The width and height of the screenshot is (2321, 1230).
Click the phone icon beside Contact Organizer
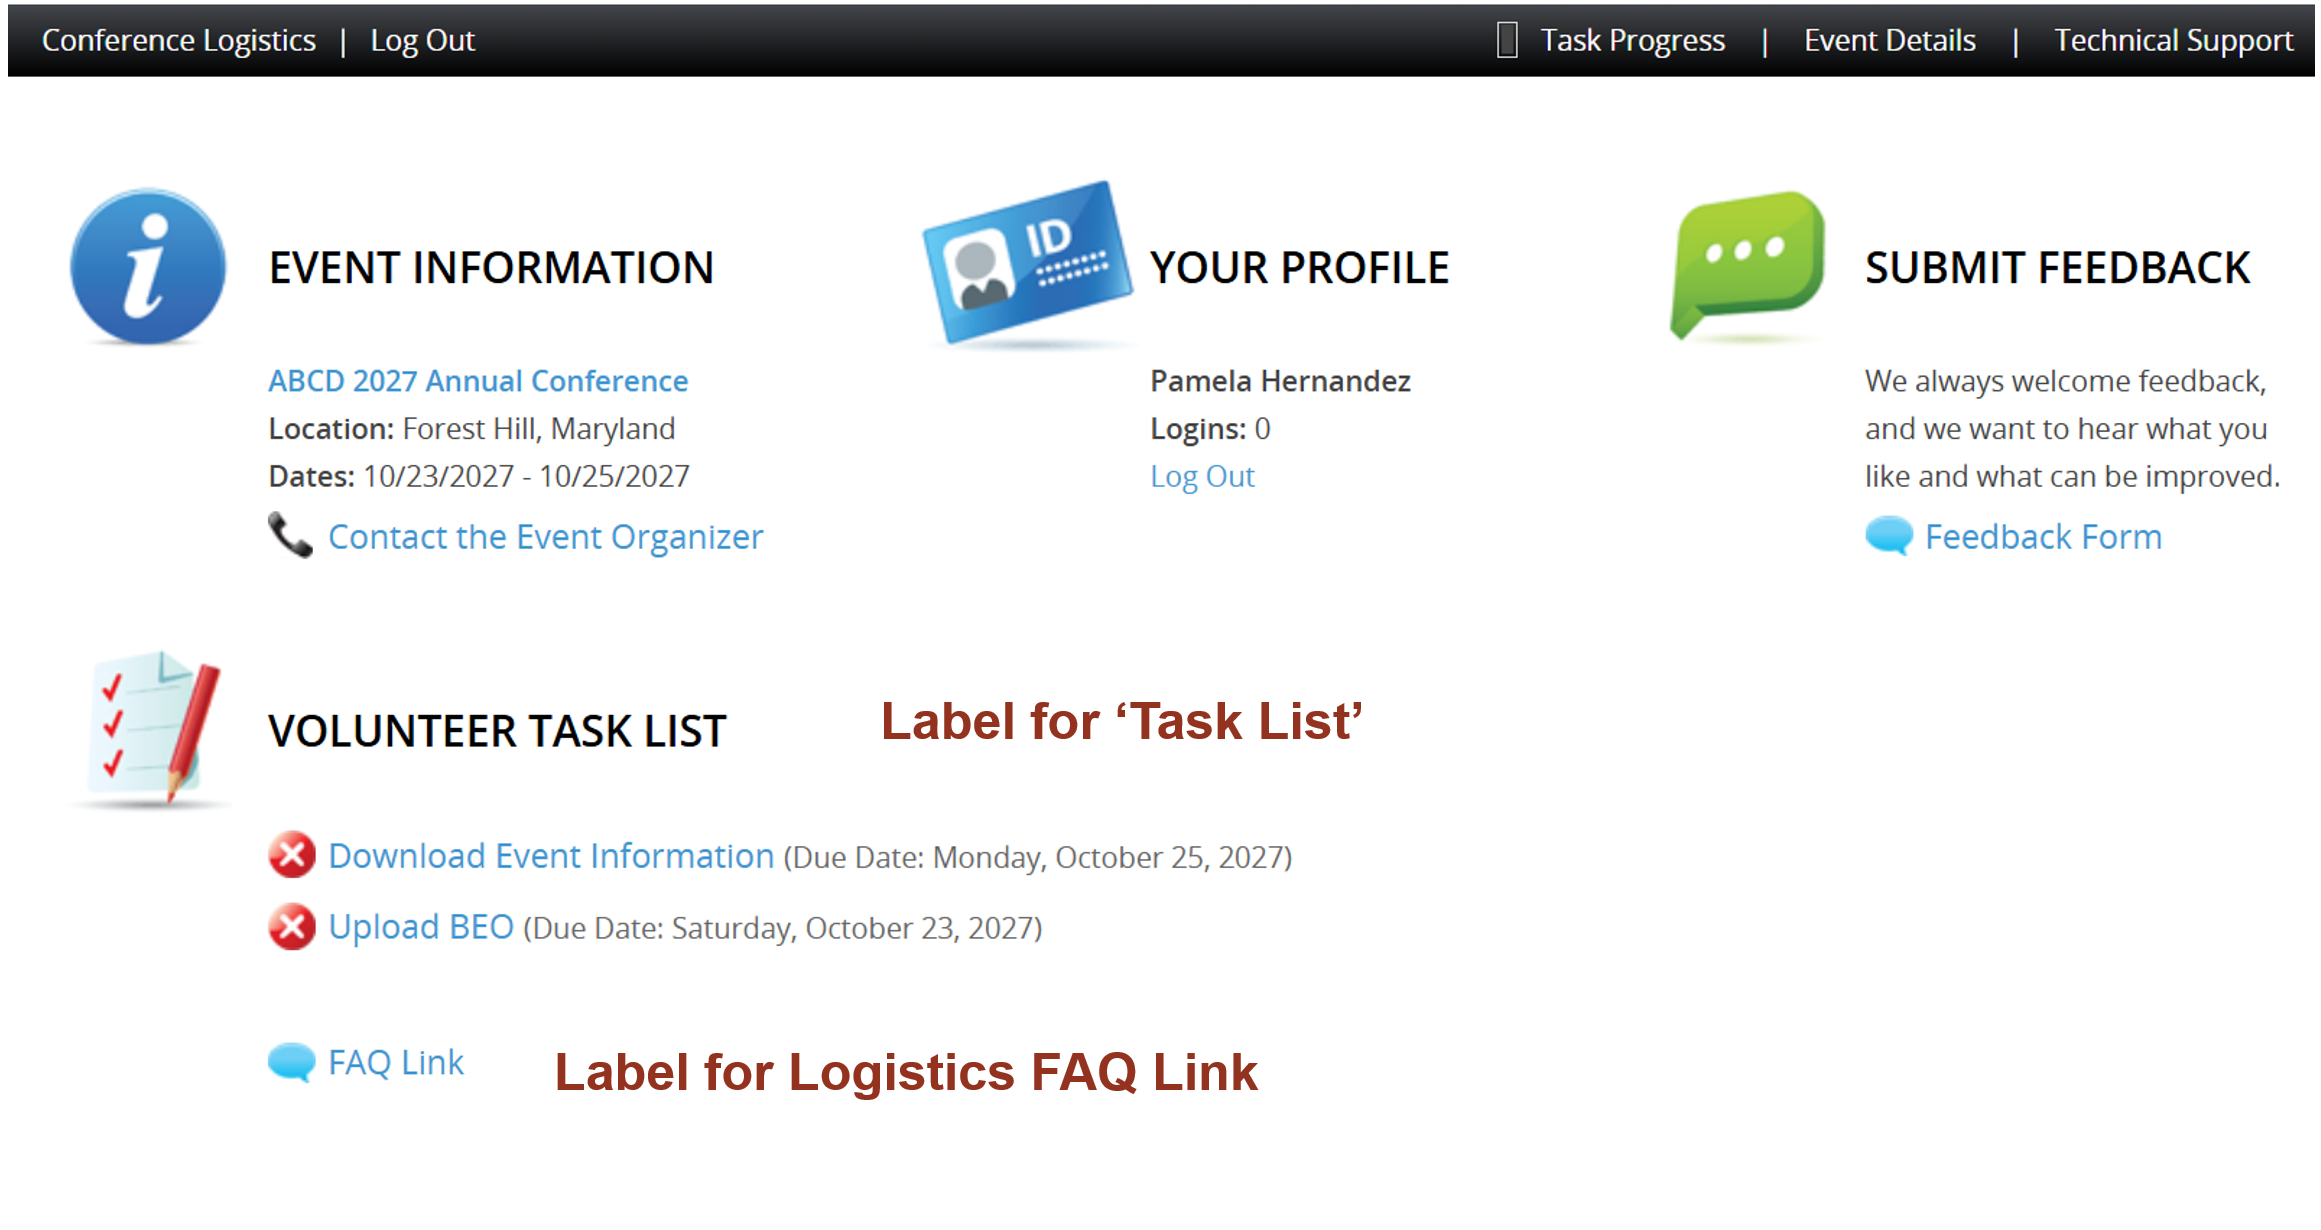point(290,536)
